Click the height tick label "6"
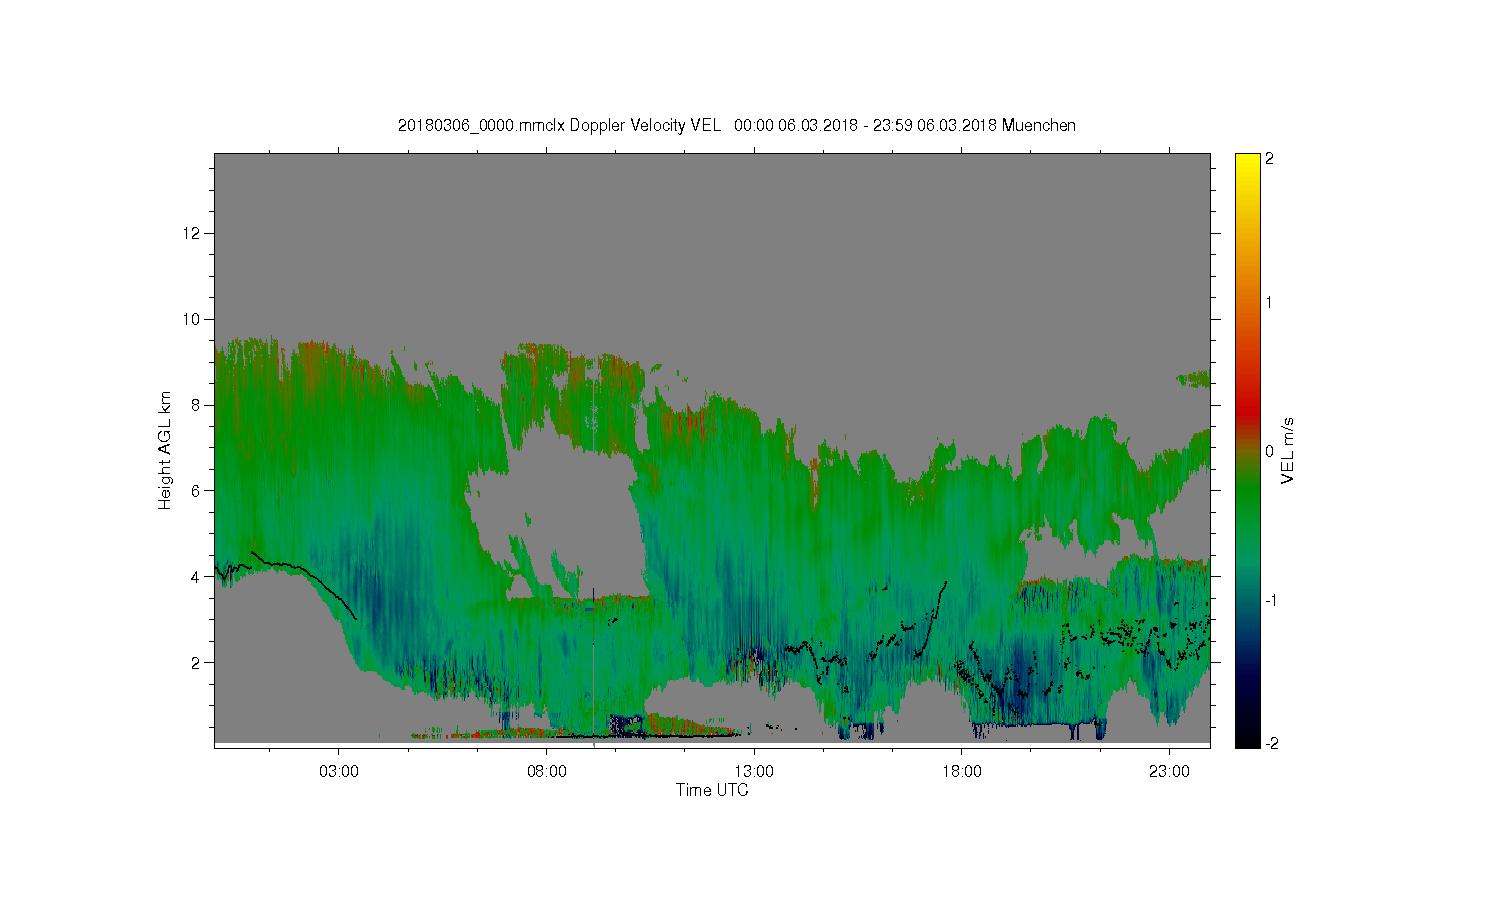The image size is (1500, 900). tap(196, 491)
